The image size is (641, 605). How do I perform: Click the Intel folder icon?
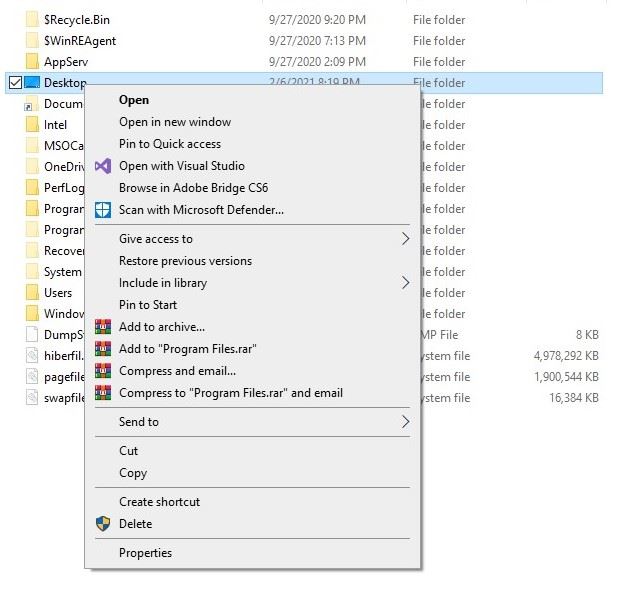point(32,124)
